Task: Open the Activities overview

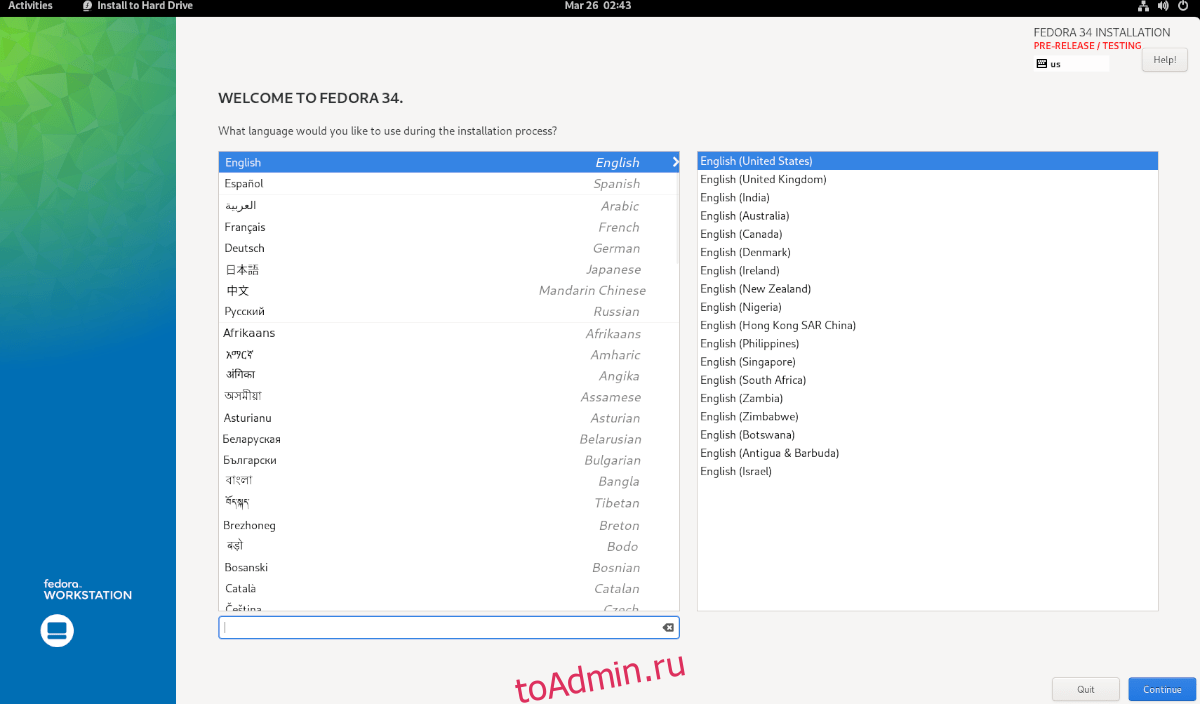Action: 30,6
